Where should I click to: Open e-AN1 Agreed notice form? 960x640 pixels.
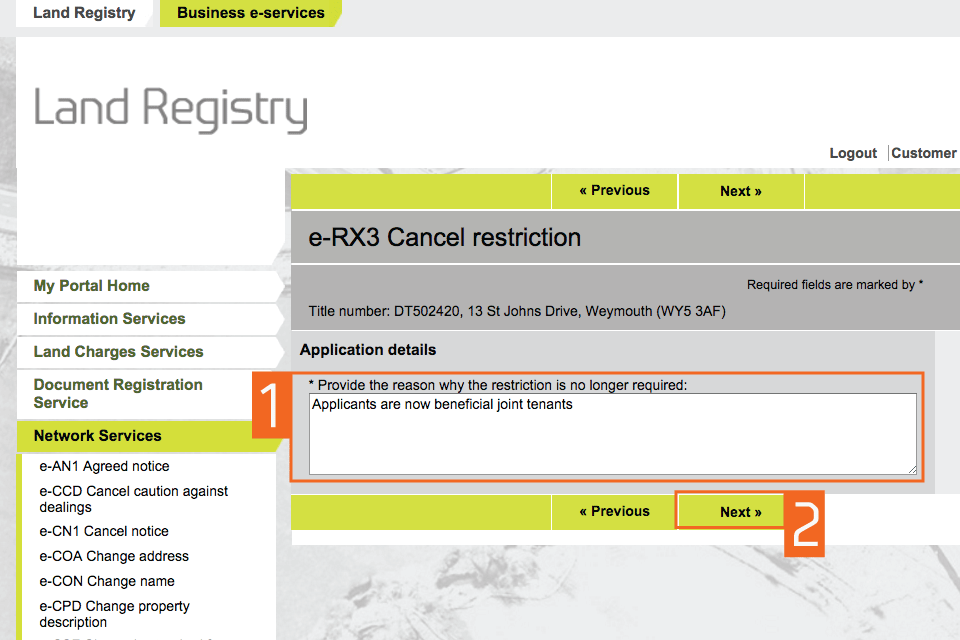click(104, 466)
